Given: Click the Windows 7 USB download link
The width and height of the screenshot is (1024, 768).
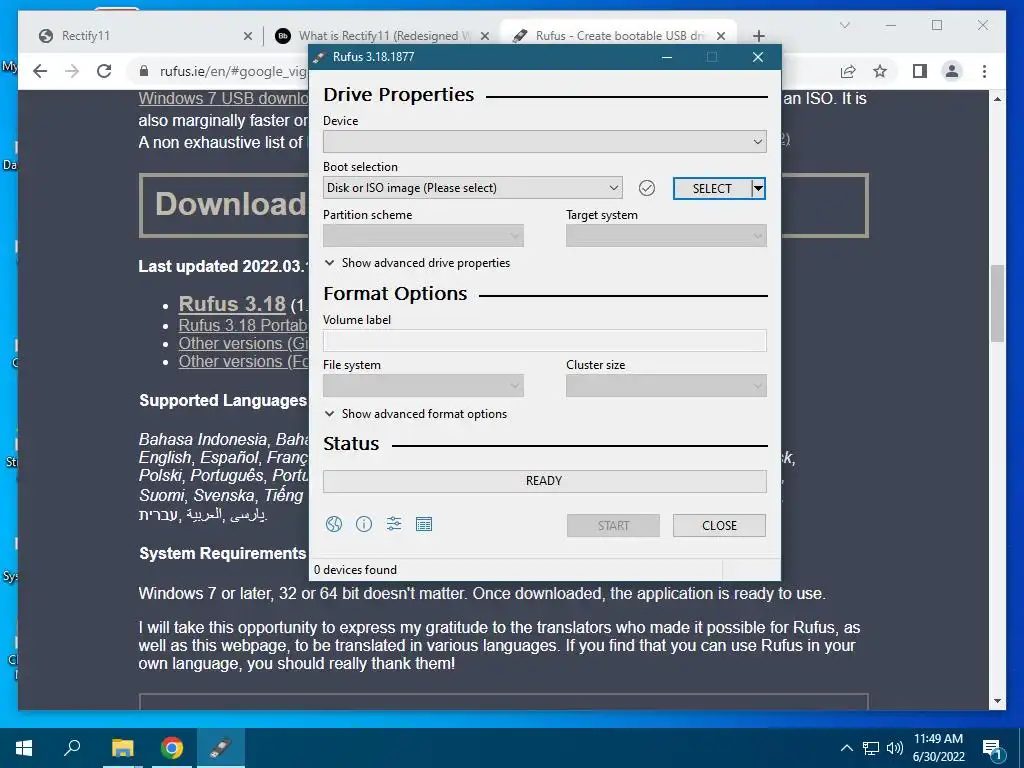Looking at the screenshot, I should tap(223, 99).
